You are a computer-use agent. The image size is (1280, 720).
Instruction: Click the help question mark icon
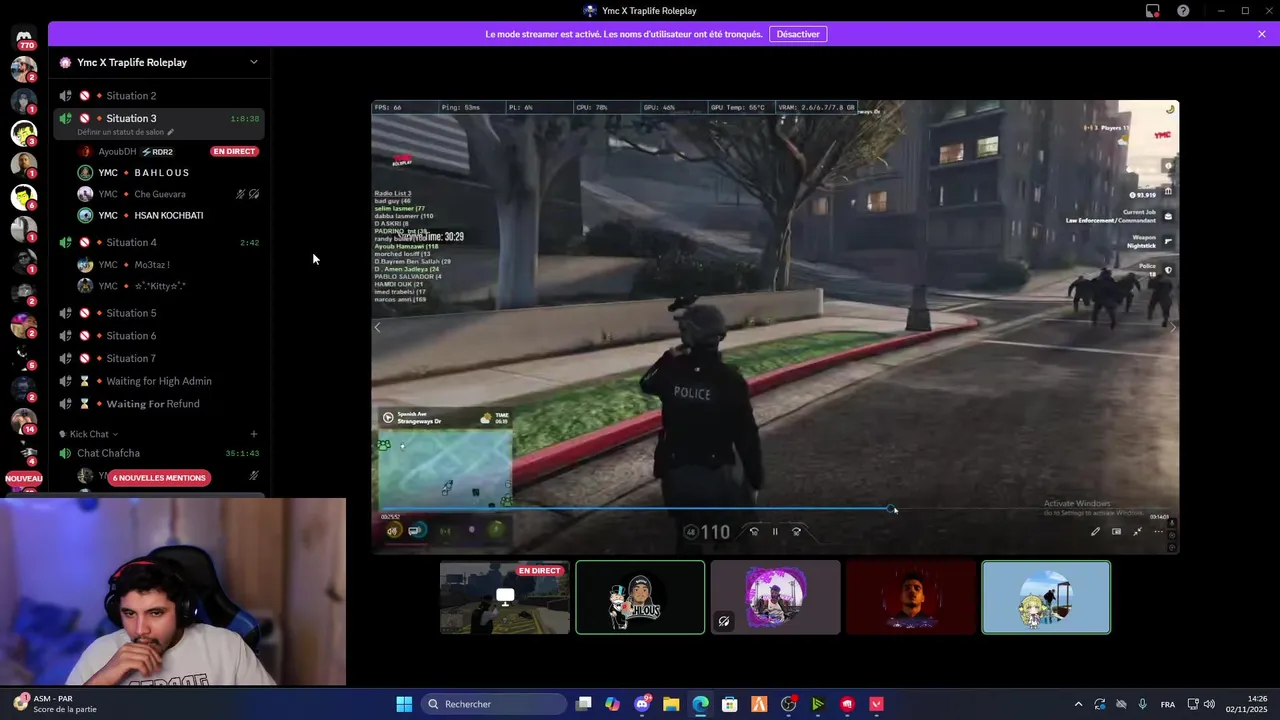(x=1183, y=11)
